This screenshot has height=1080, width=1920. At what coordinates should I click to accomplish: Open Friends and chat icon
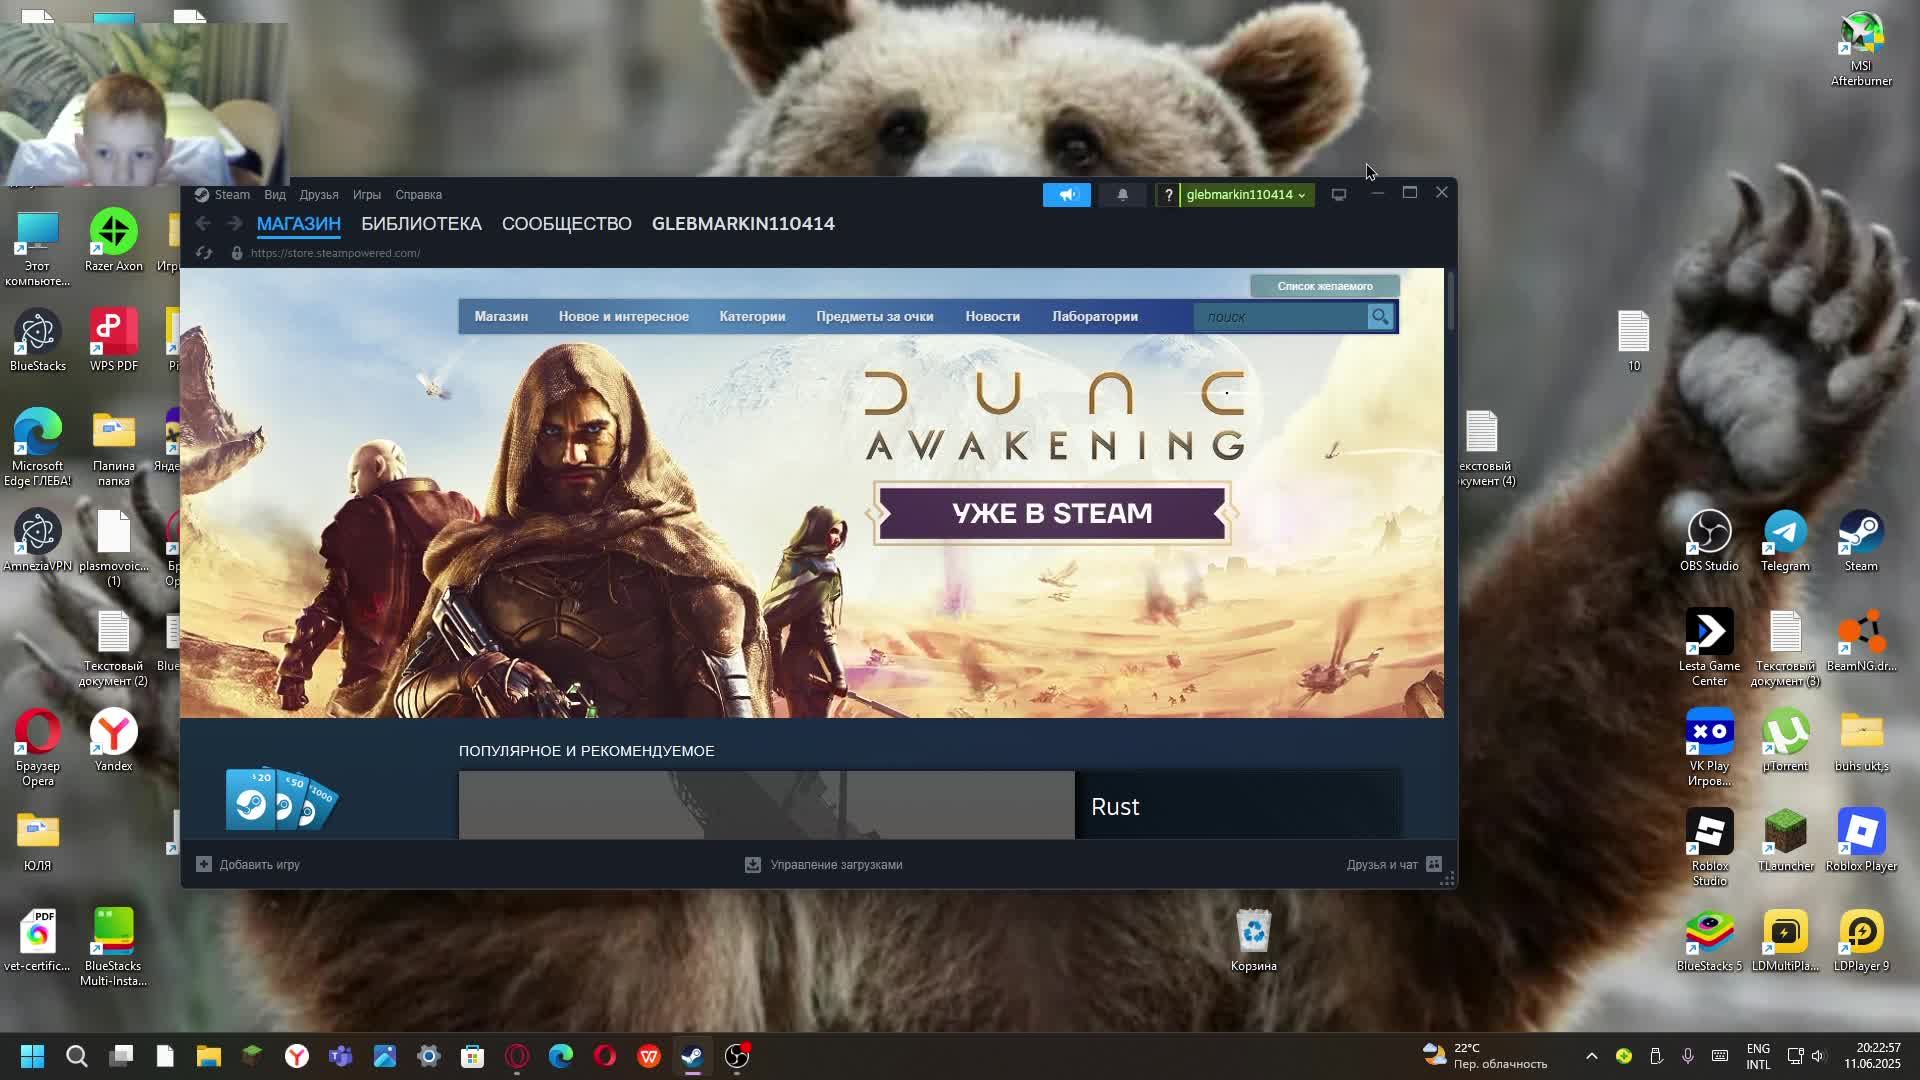coord(1434,864)
